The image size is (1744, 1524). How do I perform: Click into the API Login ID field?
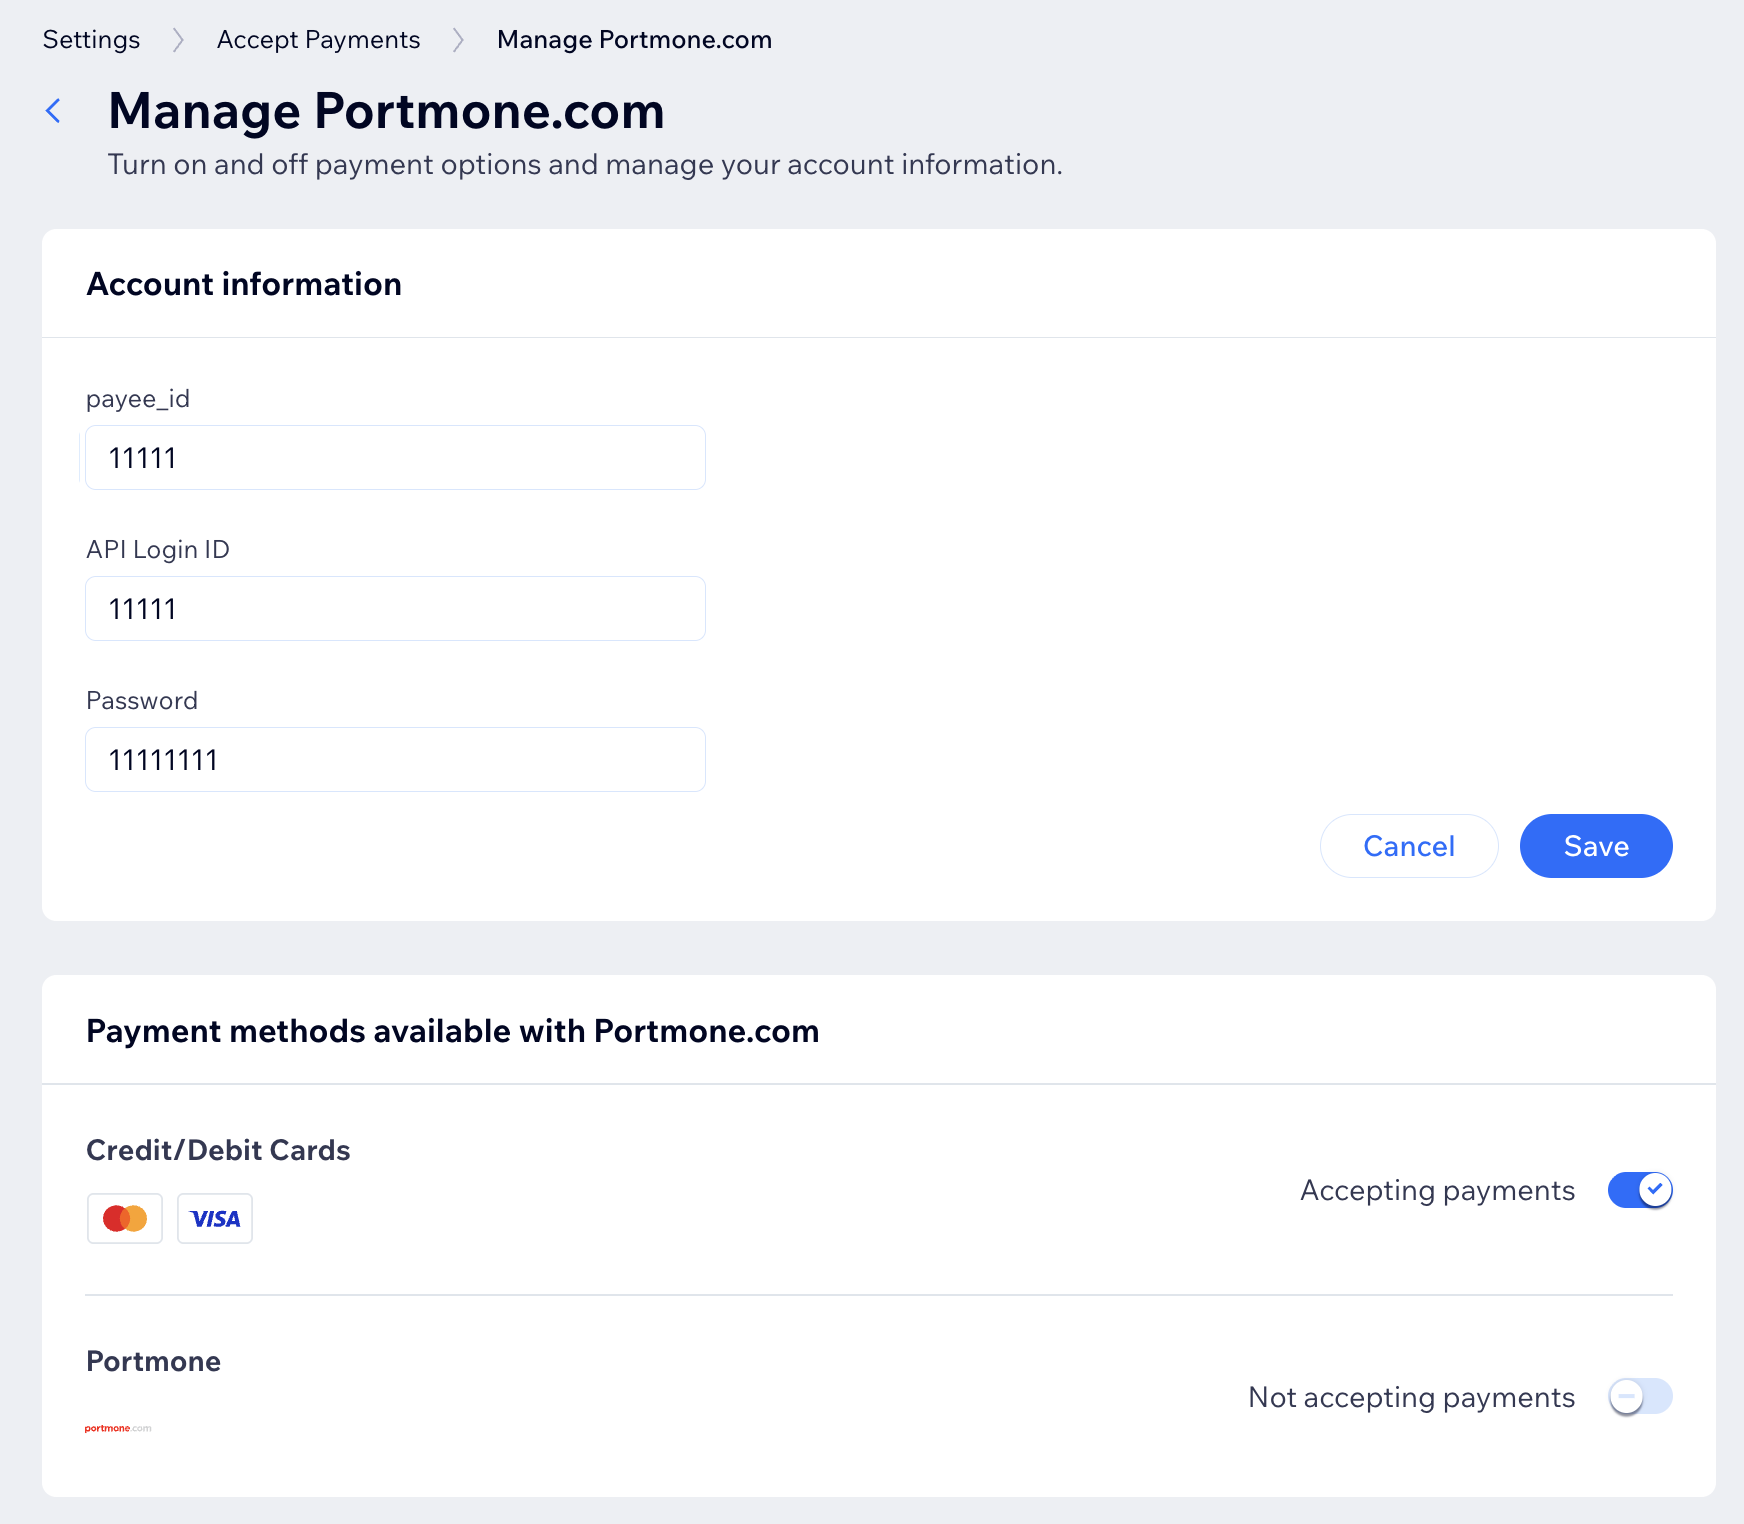tap(395, 609)
